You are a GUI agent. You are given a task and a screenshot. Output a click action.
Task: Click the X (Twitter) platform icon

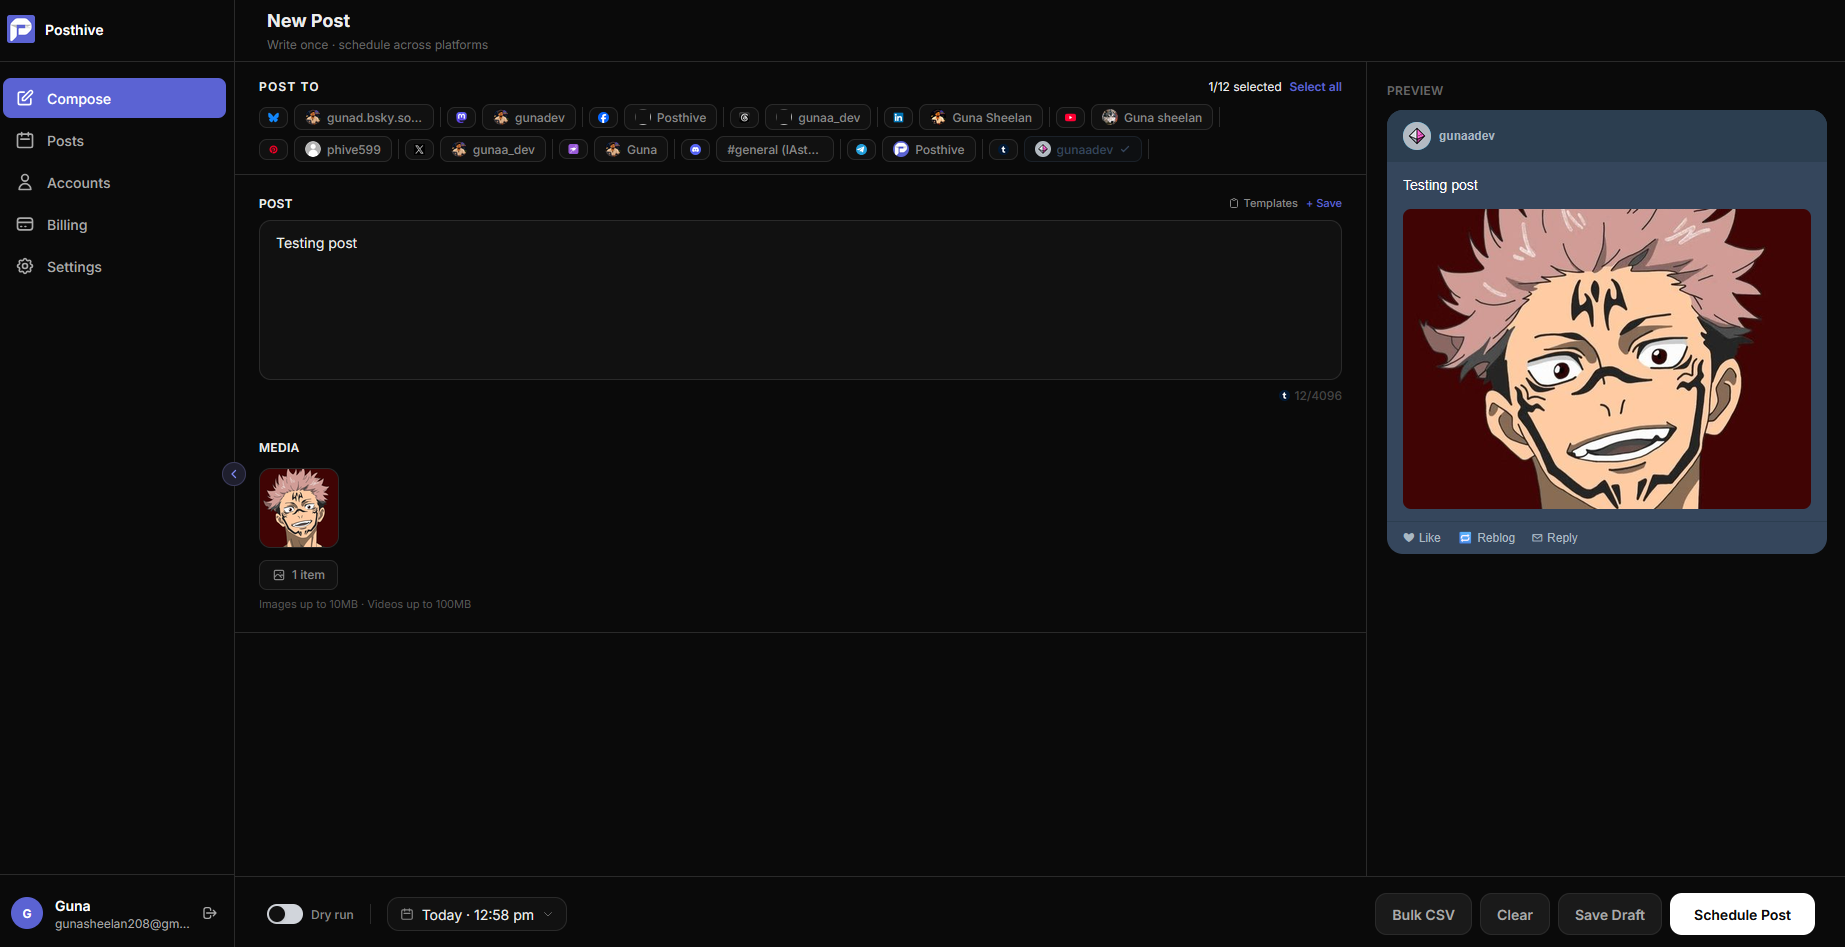(419, 150)
